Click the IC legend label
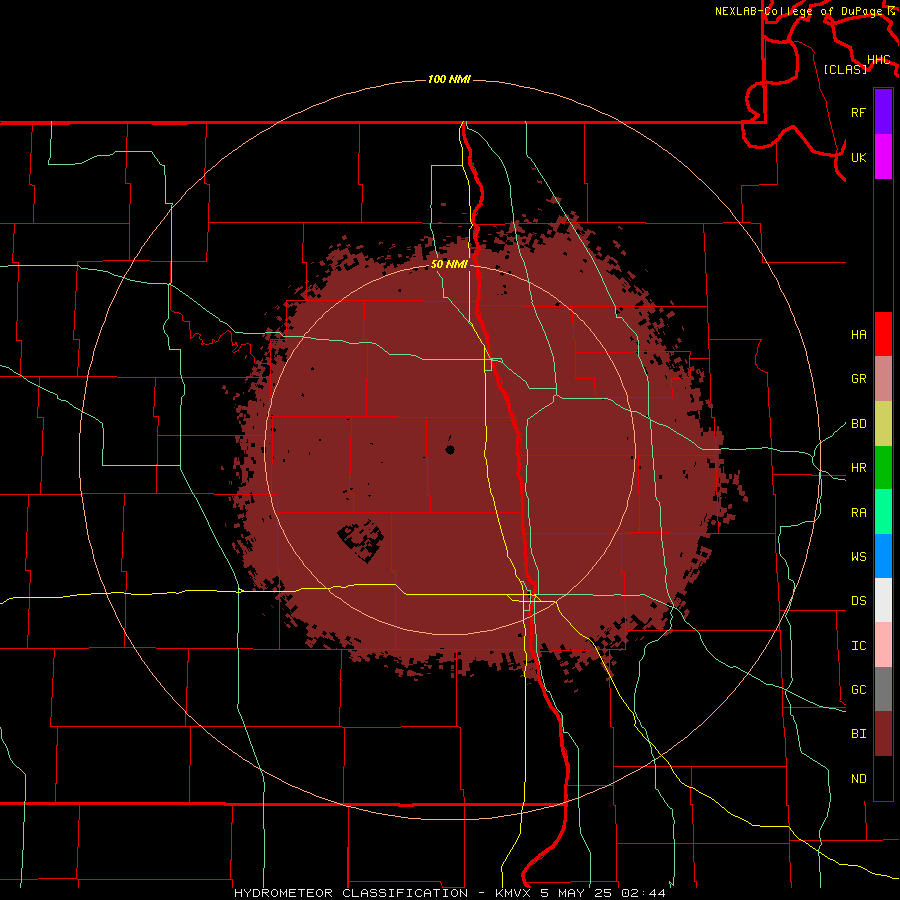 (858, 646)
